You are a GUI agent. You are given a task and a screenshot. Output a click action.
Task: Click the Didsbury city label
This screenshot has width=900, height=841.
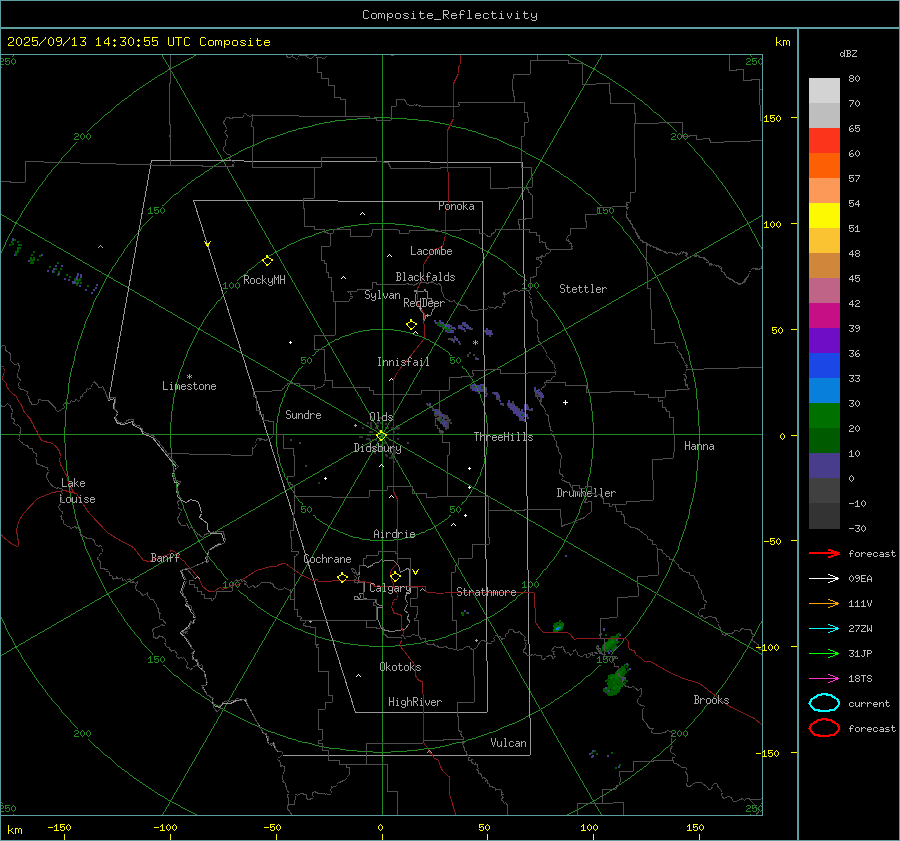pos(377,448)
